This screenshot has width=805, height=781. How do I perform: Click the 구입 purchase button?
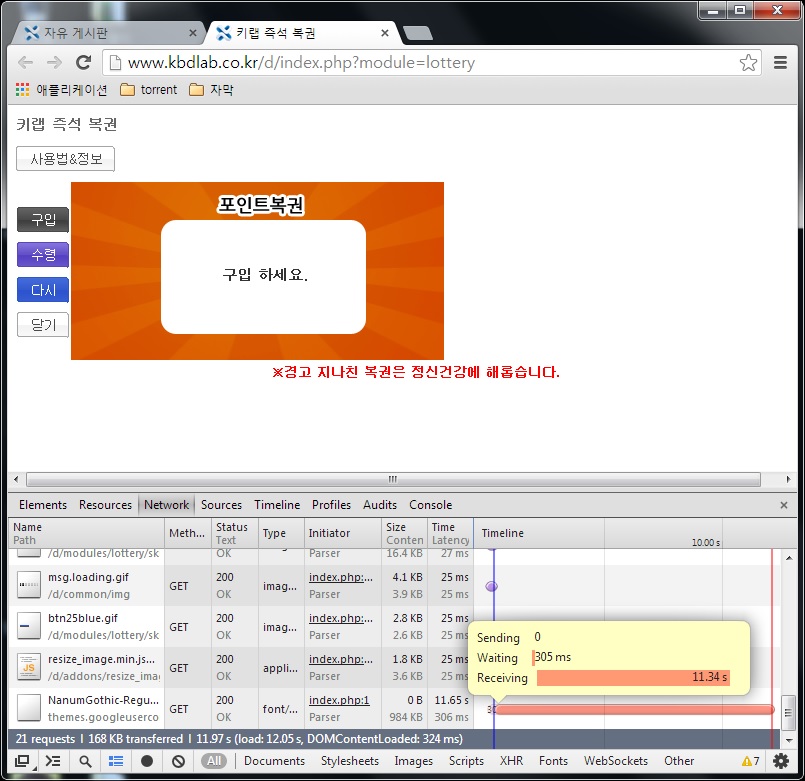42,220
